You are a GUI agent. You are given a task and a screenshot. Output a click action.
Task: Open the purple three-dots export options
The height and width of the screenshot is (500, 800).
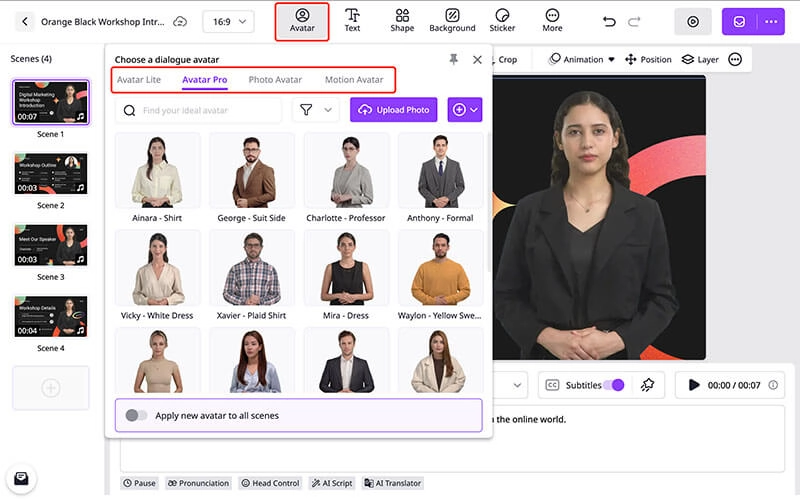[x=771, y=22]
